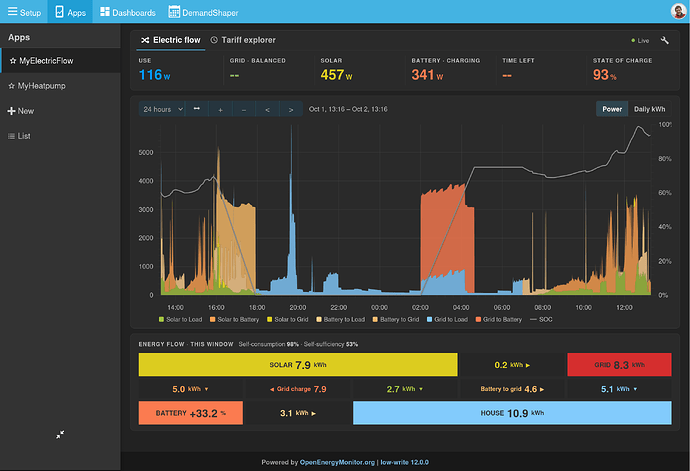This screenshot has width=690, height=471.
Task: Switch to the Tariff explorer tab
Action: 243,40
